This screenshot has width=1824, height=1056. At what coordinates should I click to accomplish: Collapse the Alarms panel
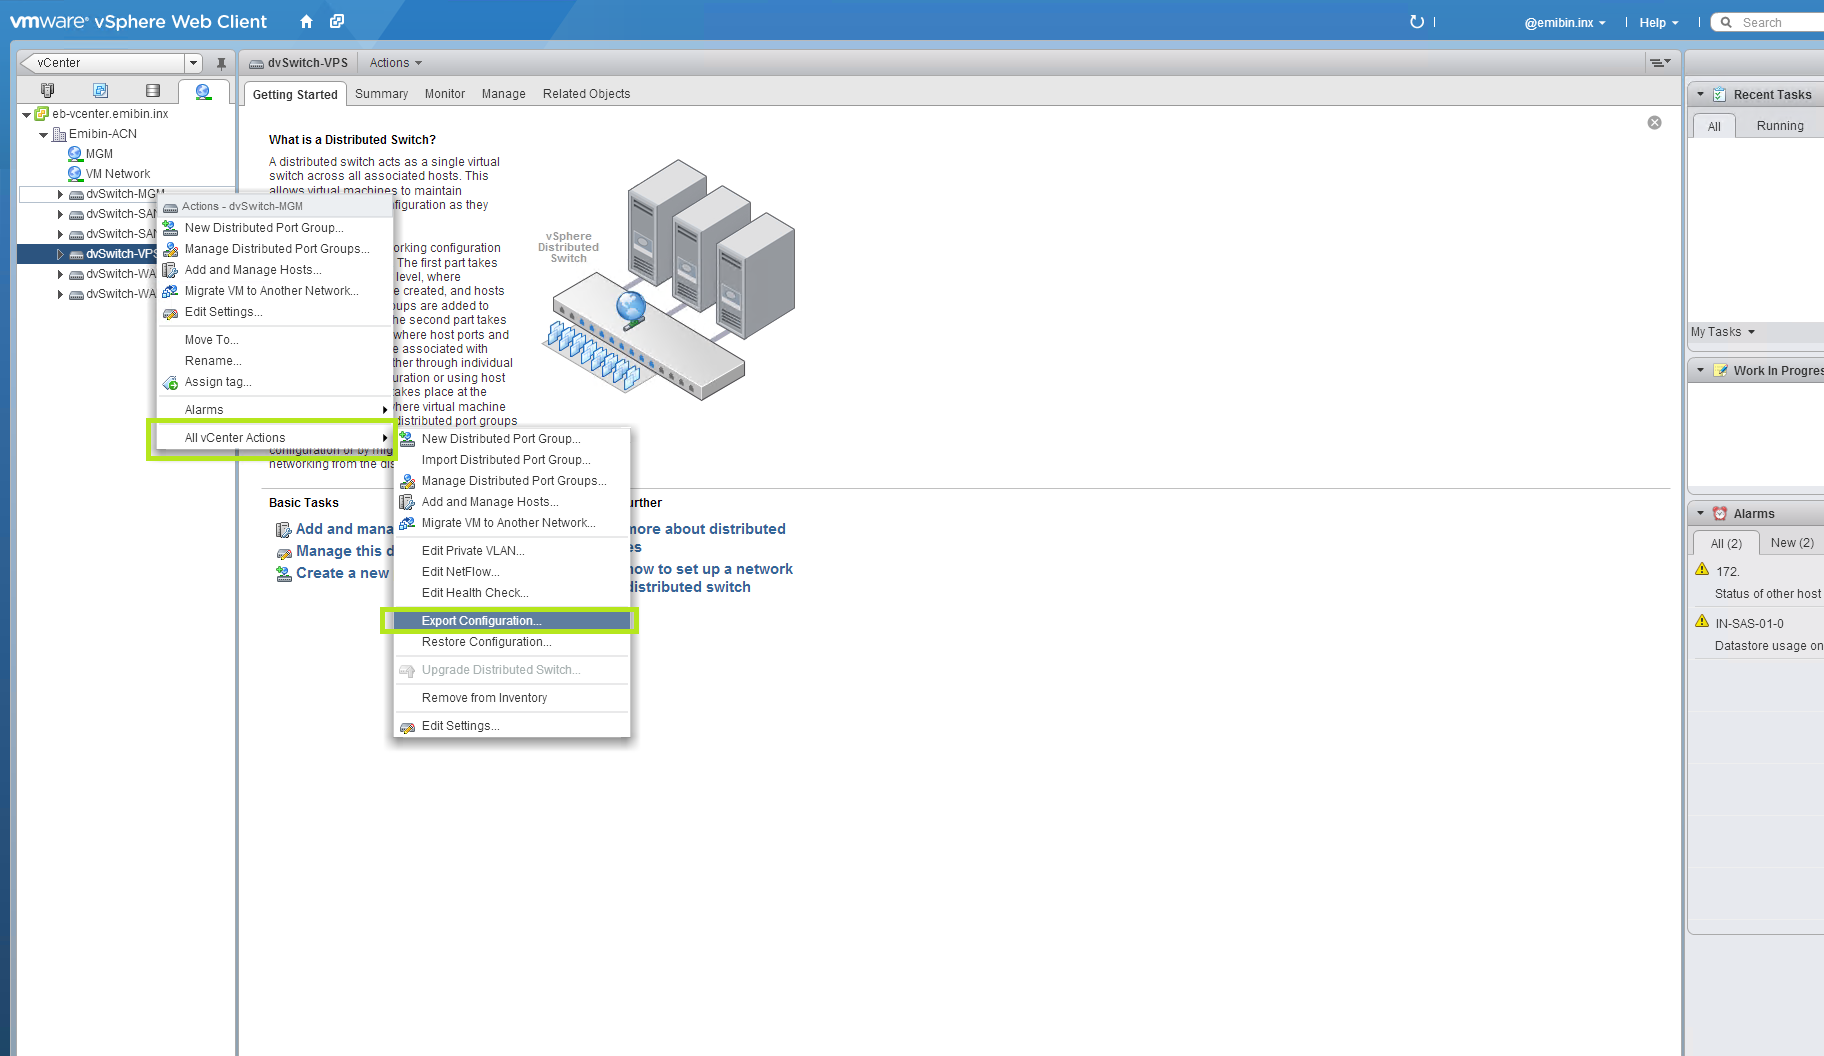[x=1700, y=513]
